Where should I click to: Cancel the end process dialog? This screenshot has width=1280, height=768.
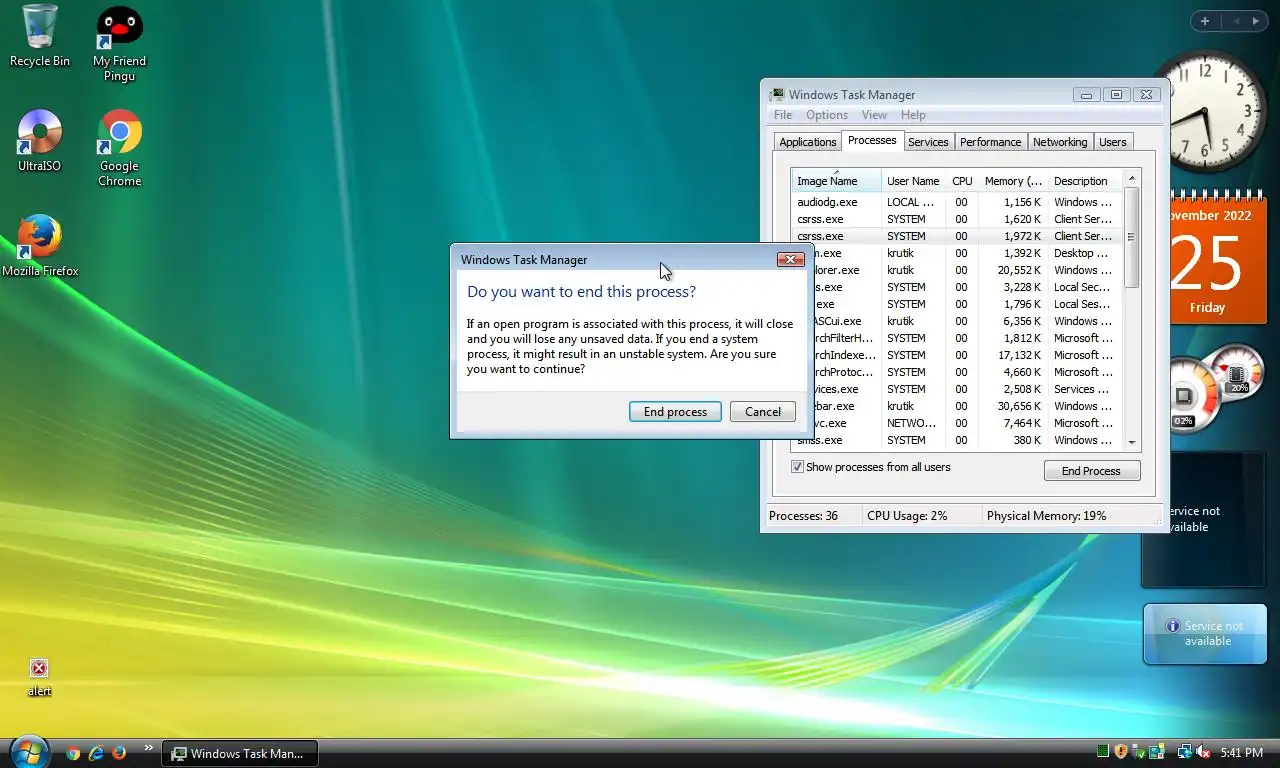click(763, 412)
